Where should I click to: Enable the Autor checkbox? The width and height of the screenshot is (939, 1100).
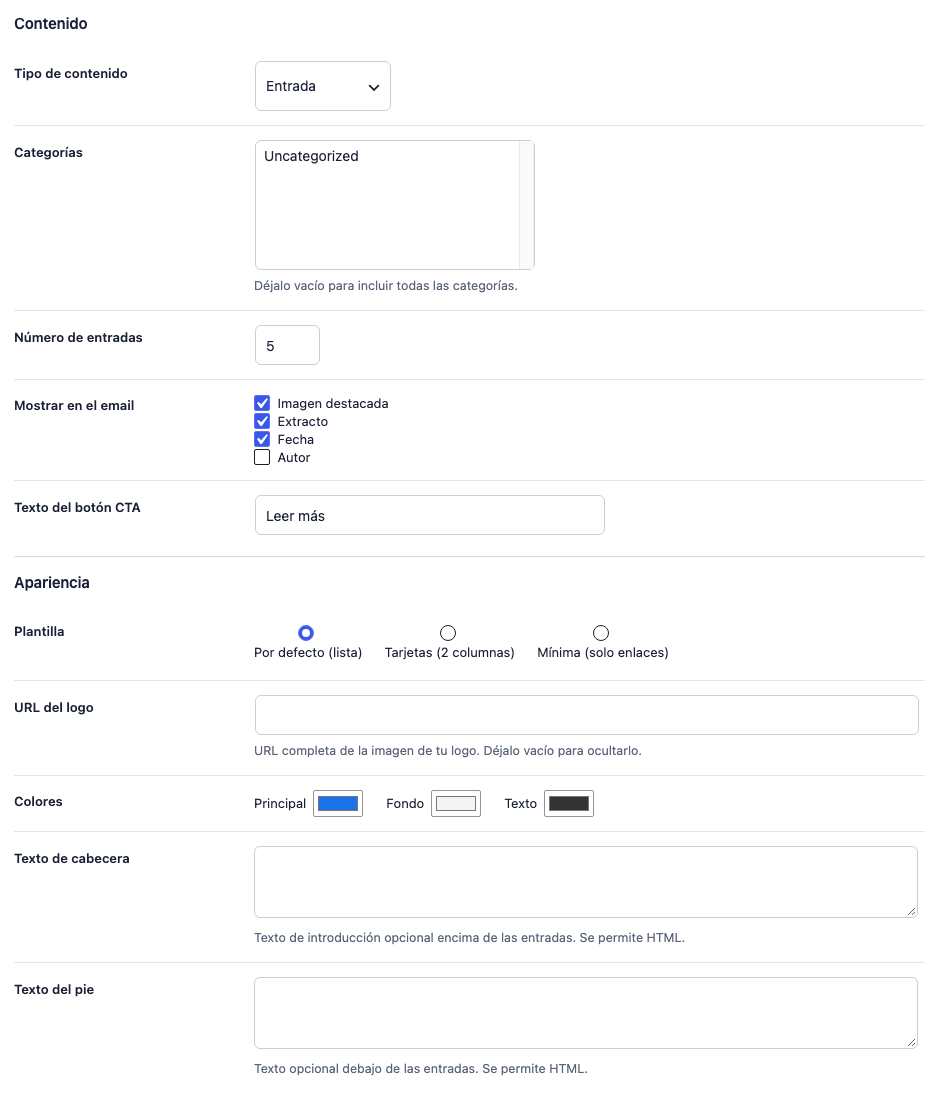[262, 457]
